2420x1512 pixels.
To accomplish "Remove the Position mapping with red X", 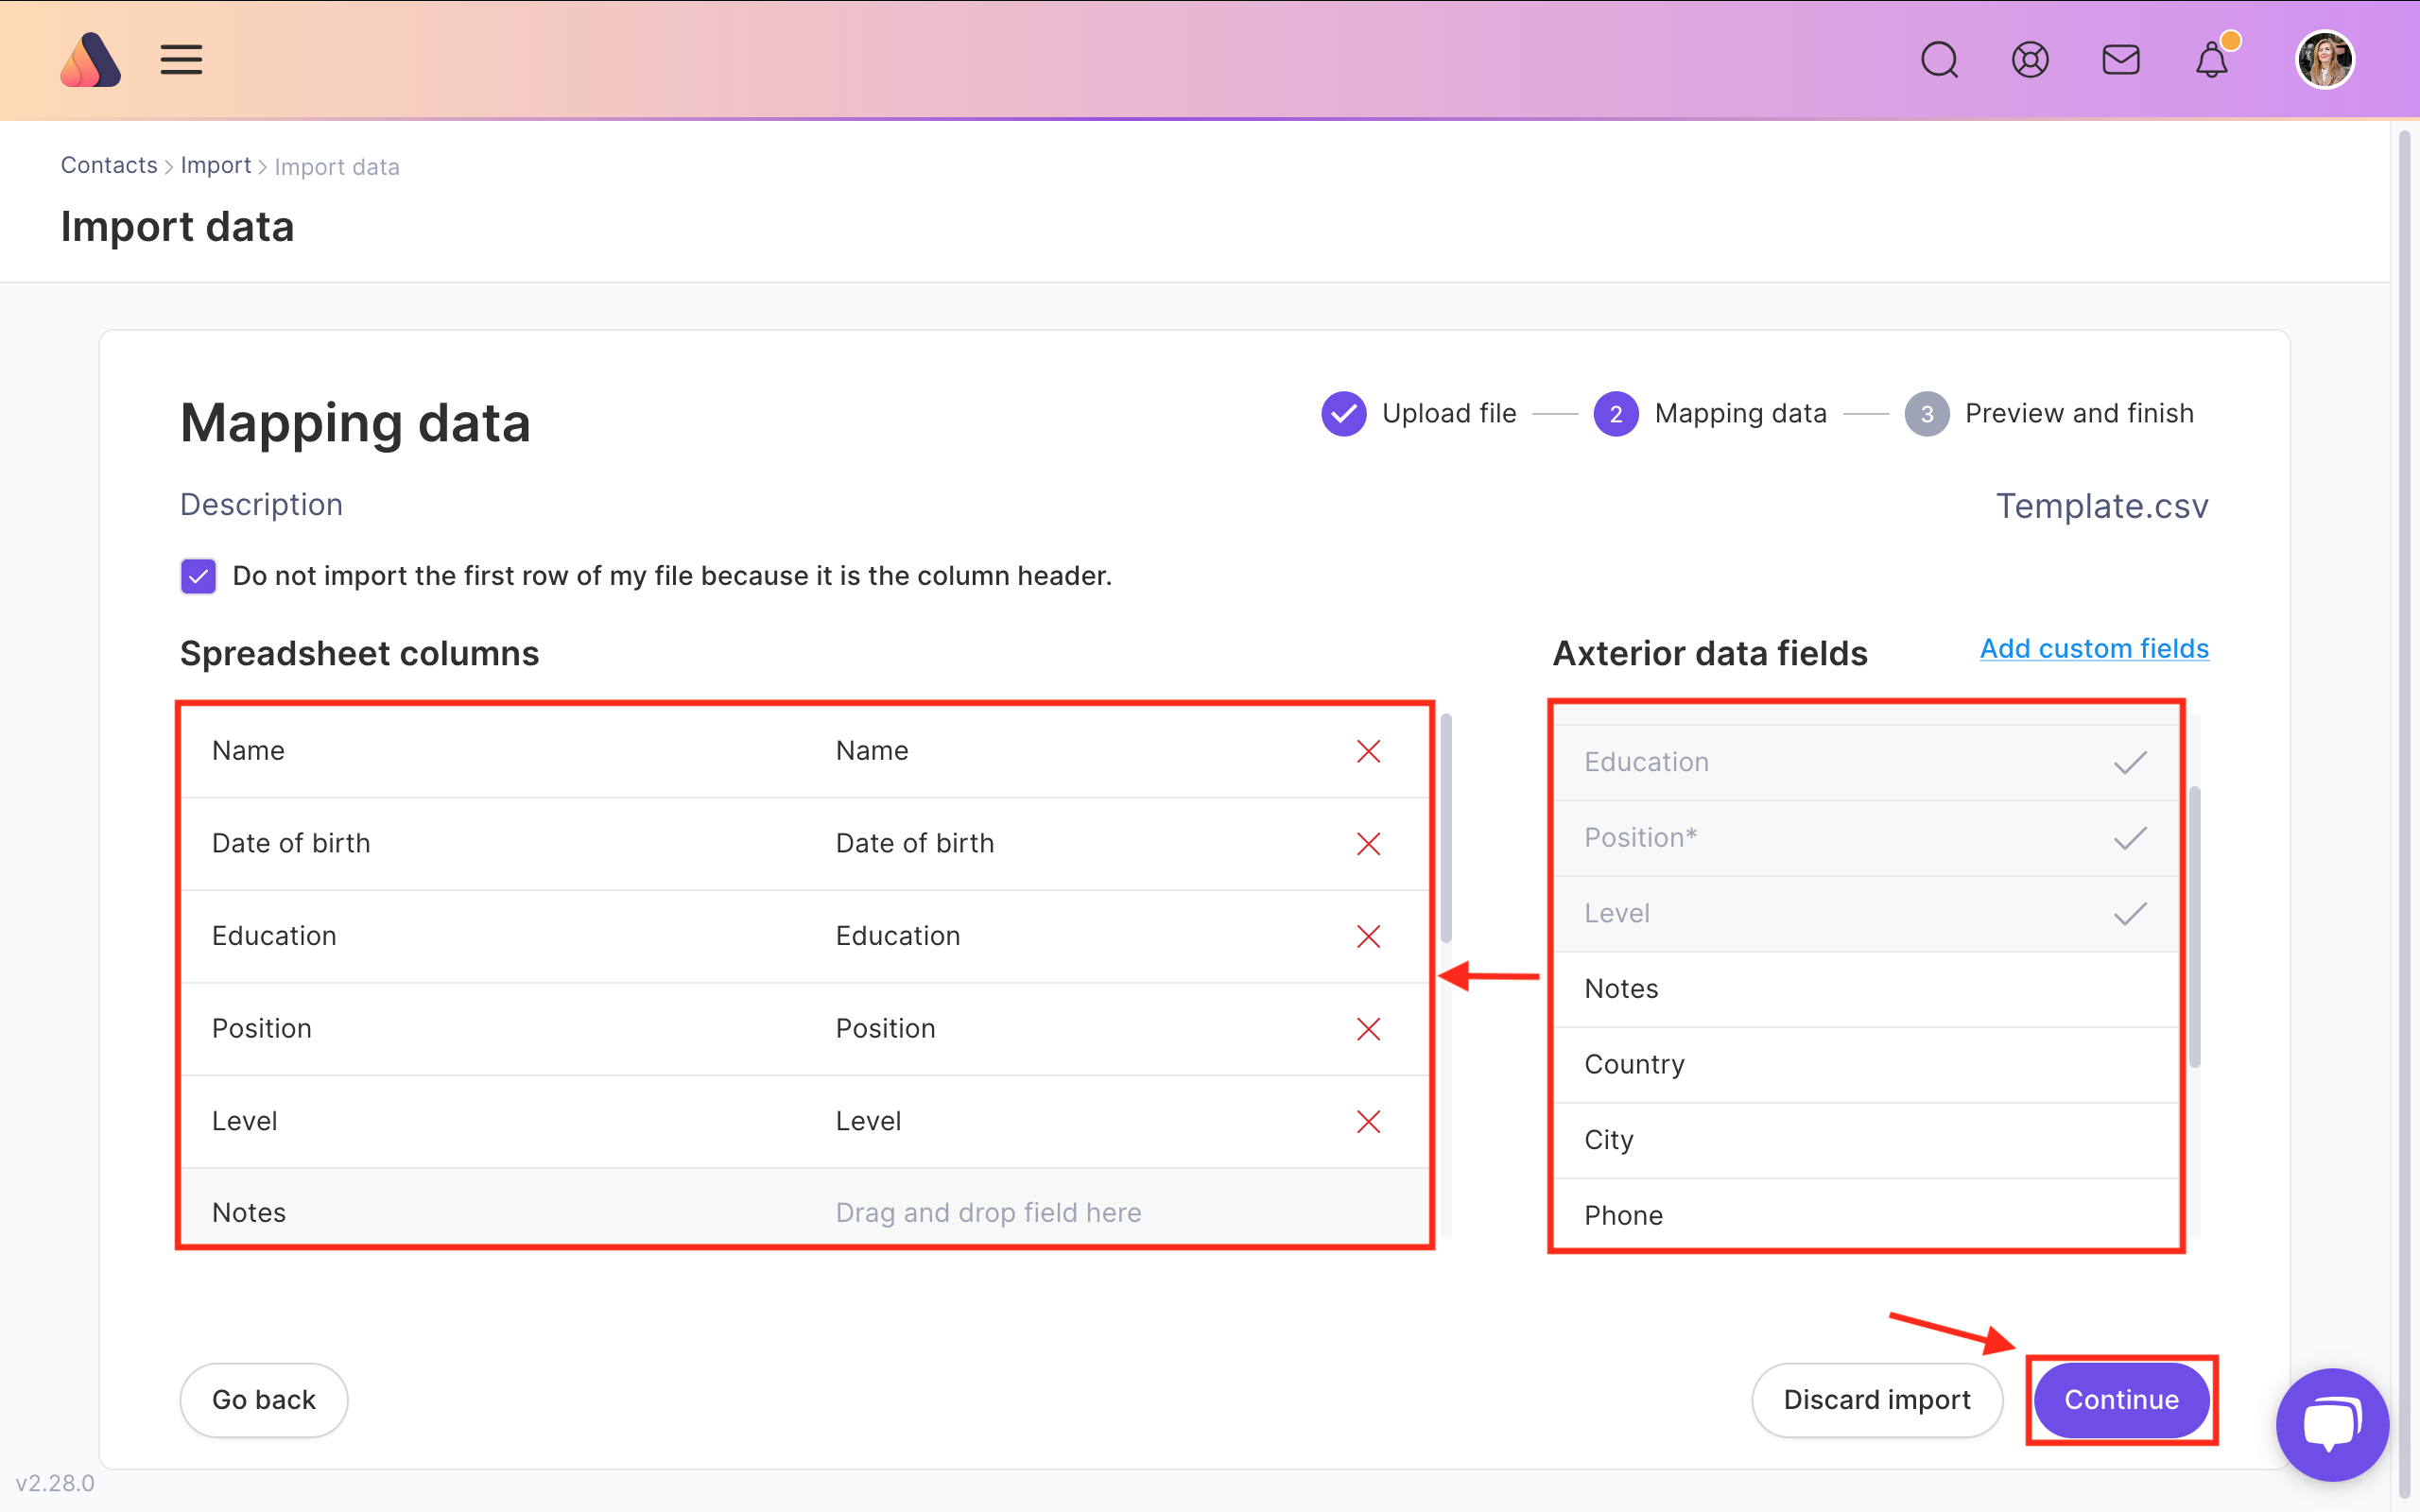I will [1368, 1029].
